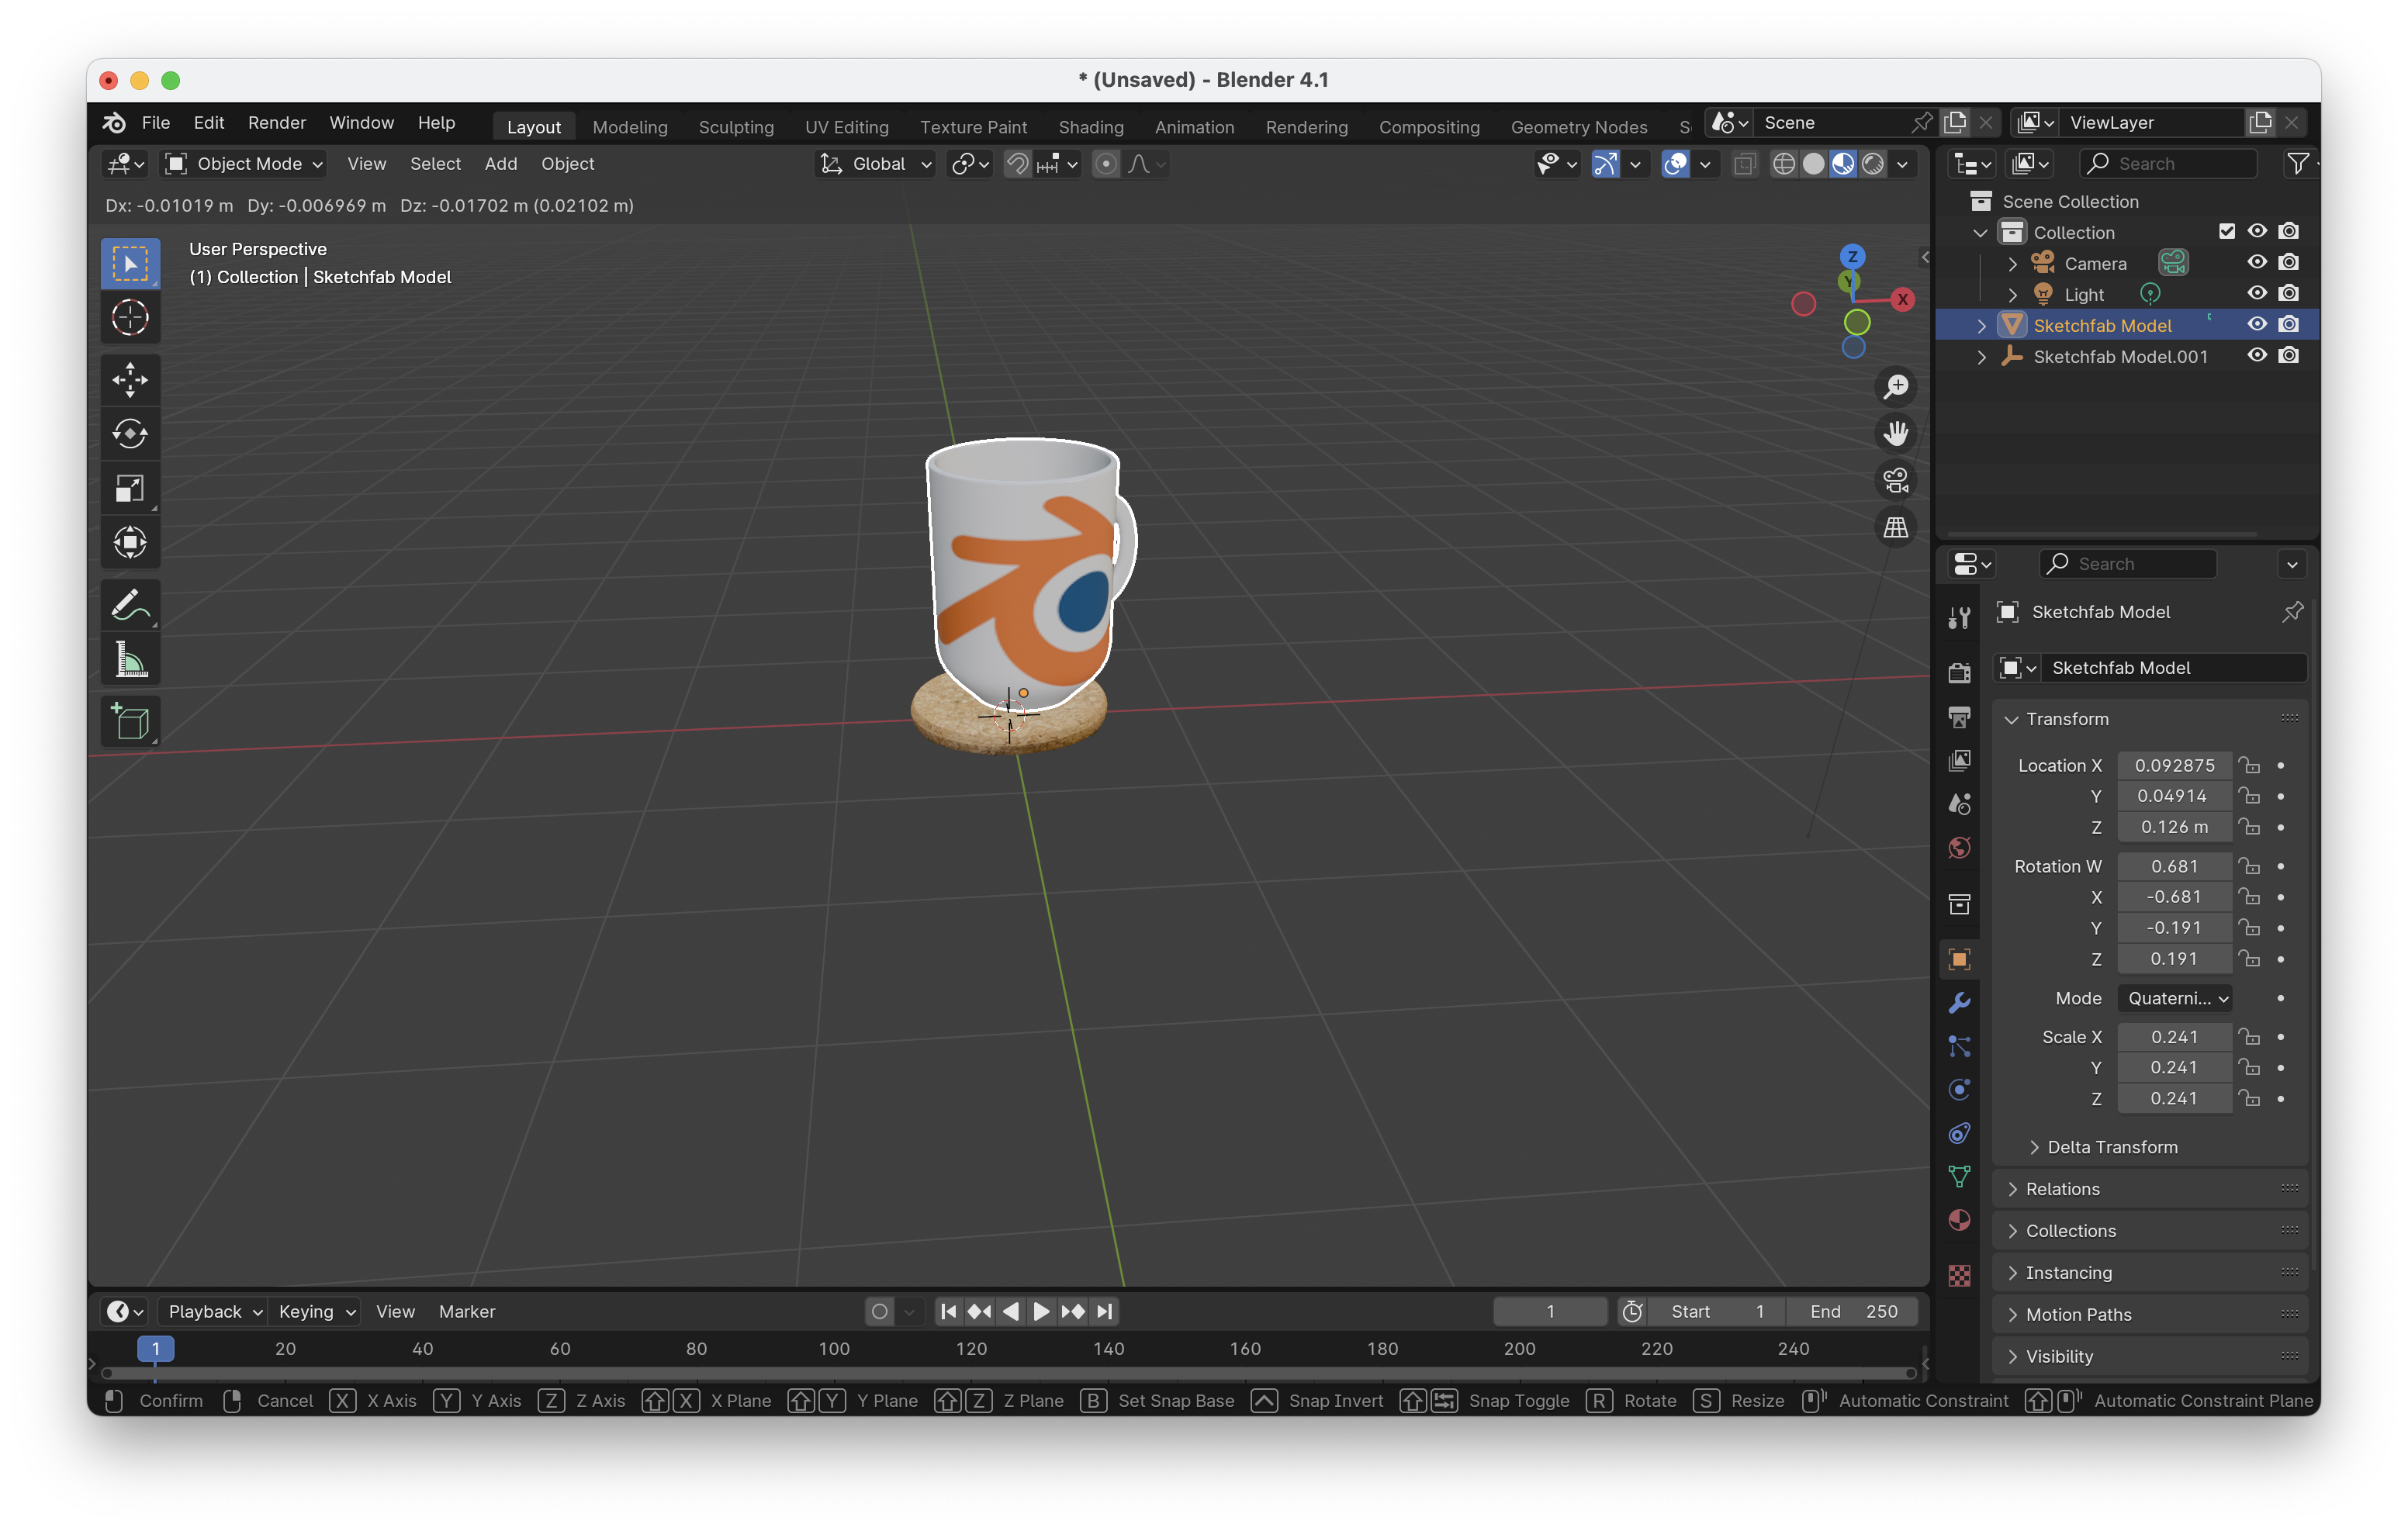This screenshot has width=2408, height=1531.
Task: Select the Move tool
Action: (x=130, y=379)
